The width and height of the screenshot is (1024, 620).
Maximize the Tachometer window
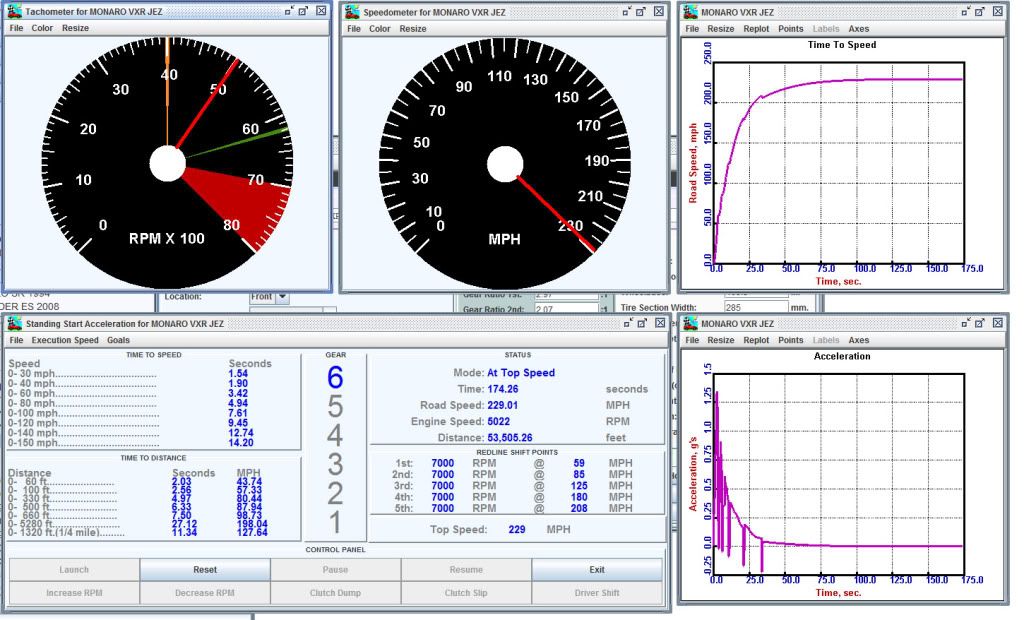click(x=304, y=11)
